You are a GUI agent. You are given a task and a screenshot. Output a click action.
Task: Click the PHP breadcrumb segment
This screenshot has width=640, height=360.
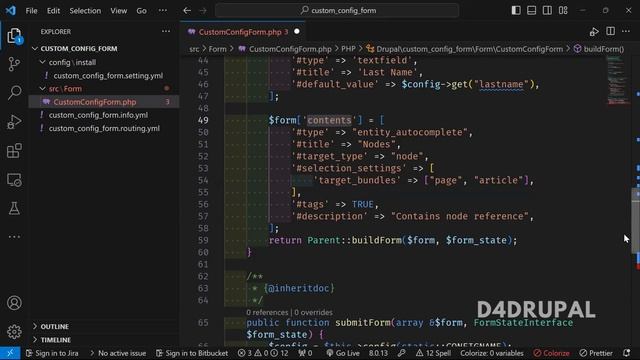[x=348, y=49]
